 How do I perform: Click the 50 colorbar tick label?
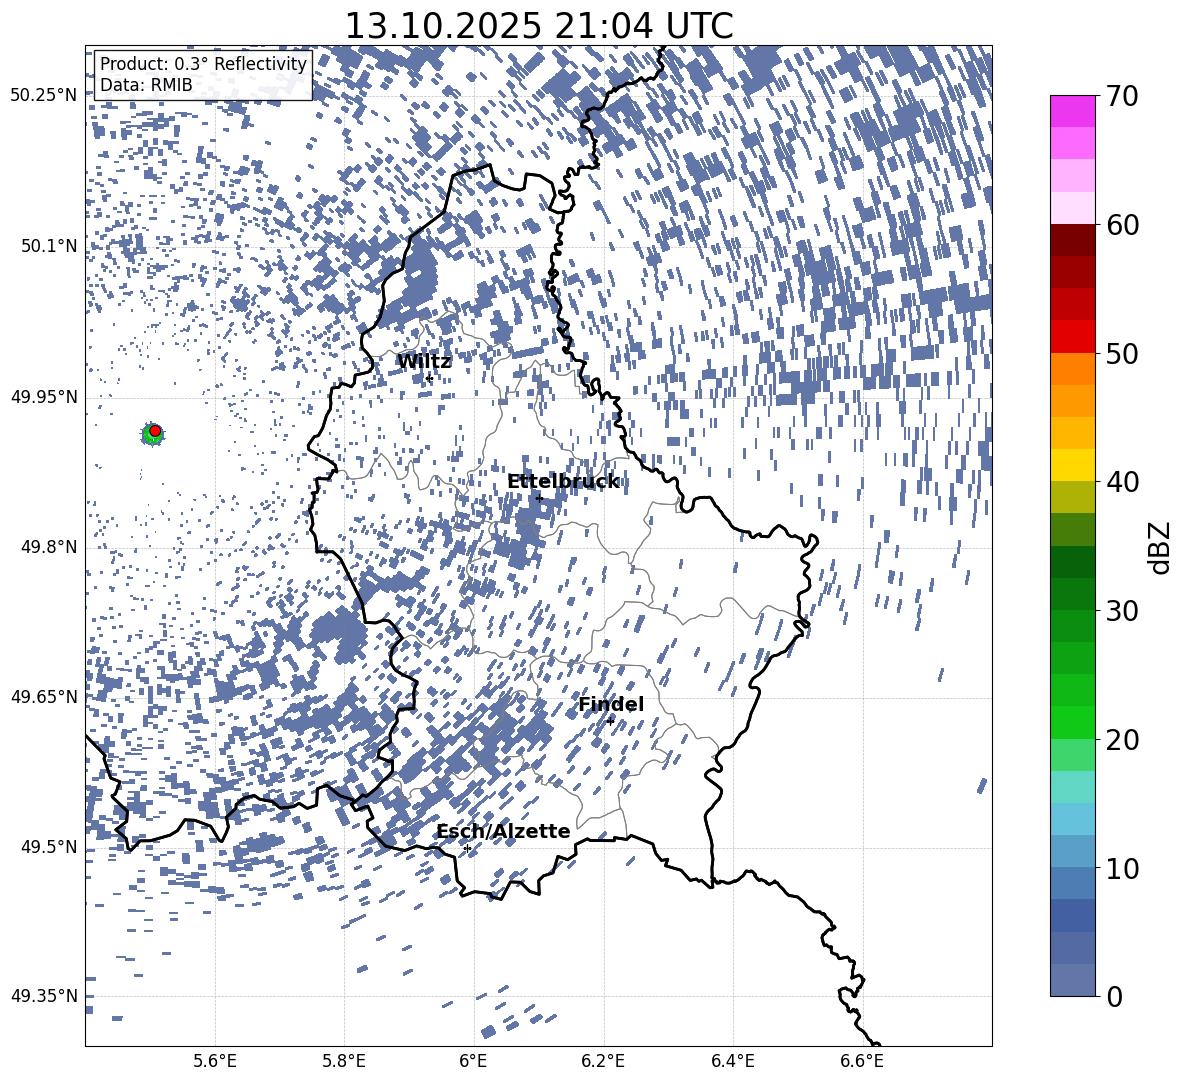coord(1122,354)
